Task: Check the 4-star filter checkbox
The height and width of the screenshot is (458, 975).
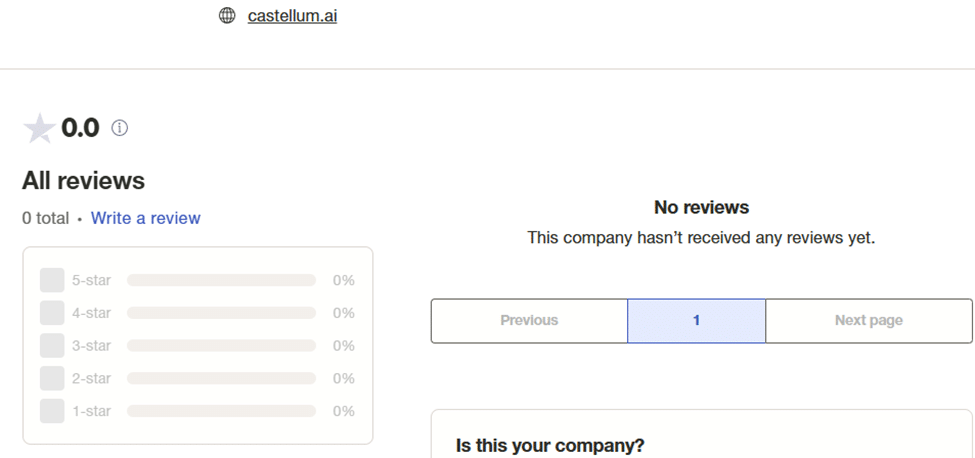Action: coord(52,313)
